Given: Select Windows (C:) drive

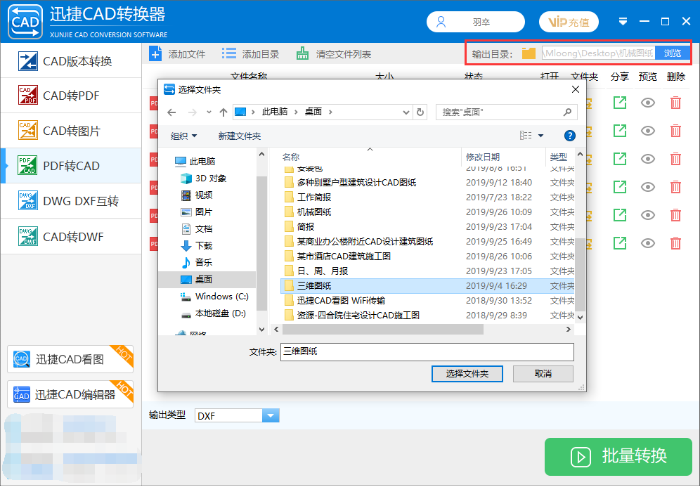Looking at the screenshot, I should (214, 296).
